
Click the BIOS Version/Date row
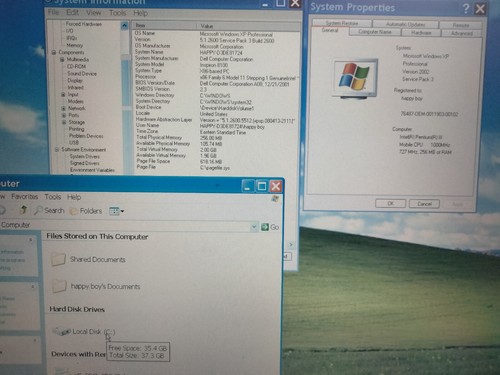(x=216, y=83)
